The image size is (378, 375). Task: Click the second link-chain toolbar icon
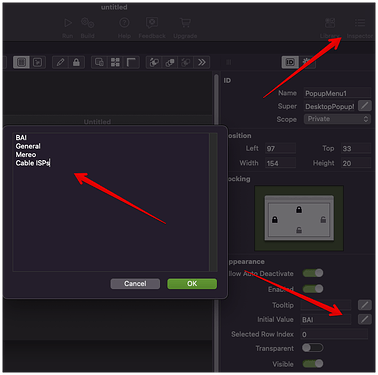170,62
